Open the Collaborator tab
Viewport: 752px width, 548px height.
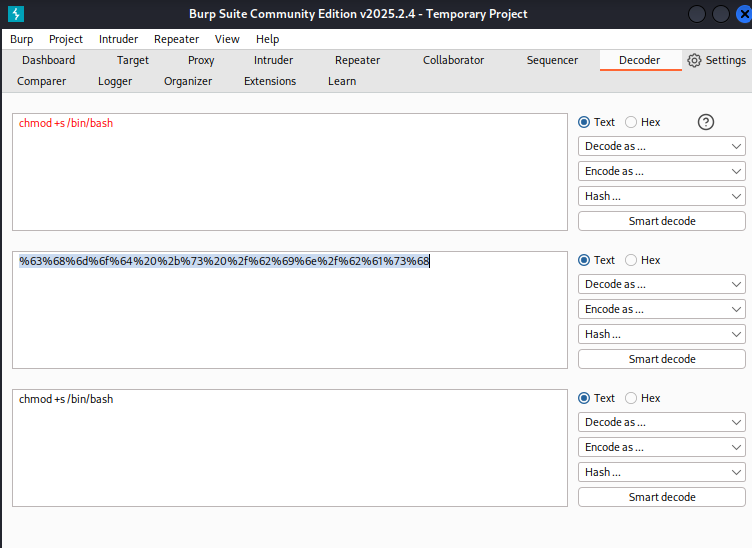(453, 60)
